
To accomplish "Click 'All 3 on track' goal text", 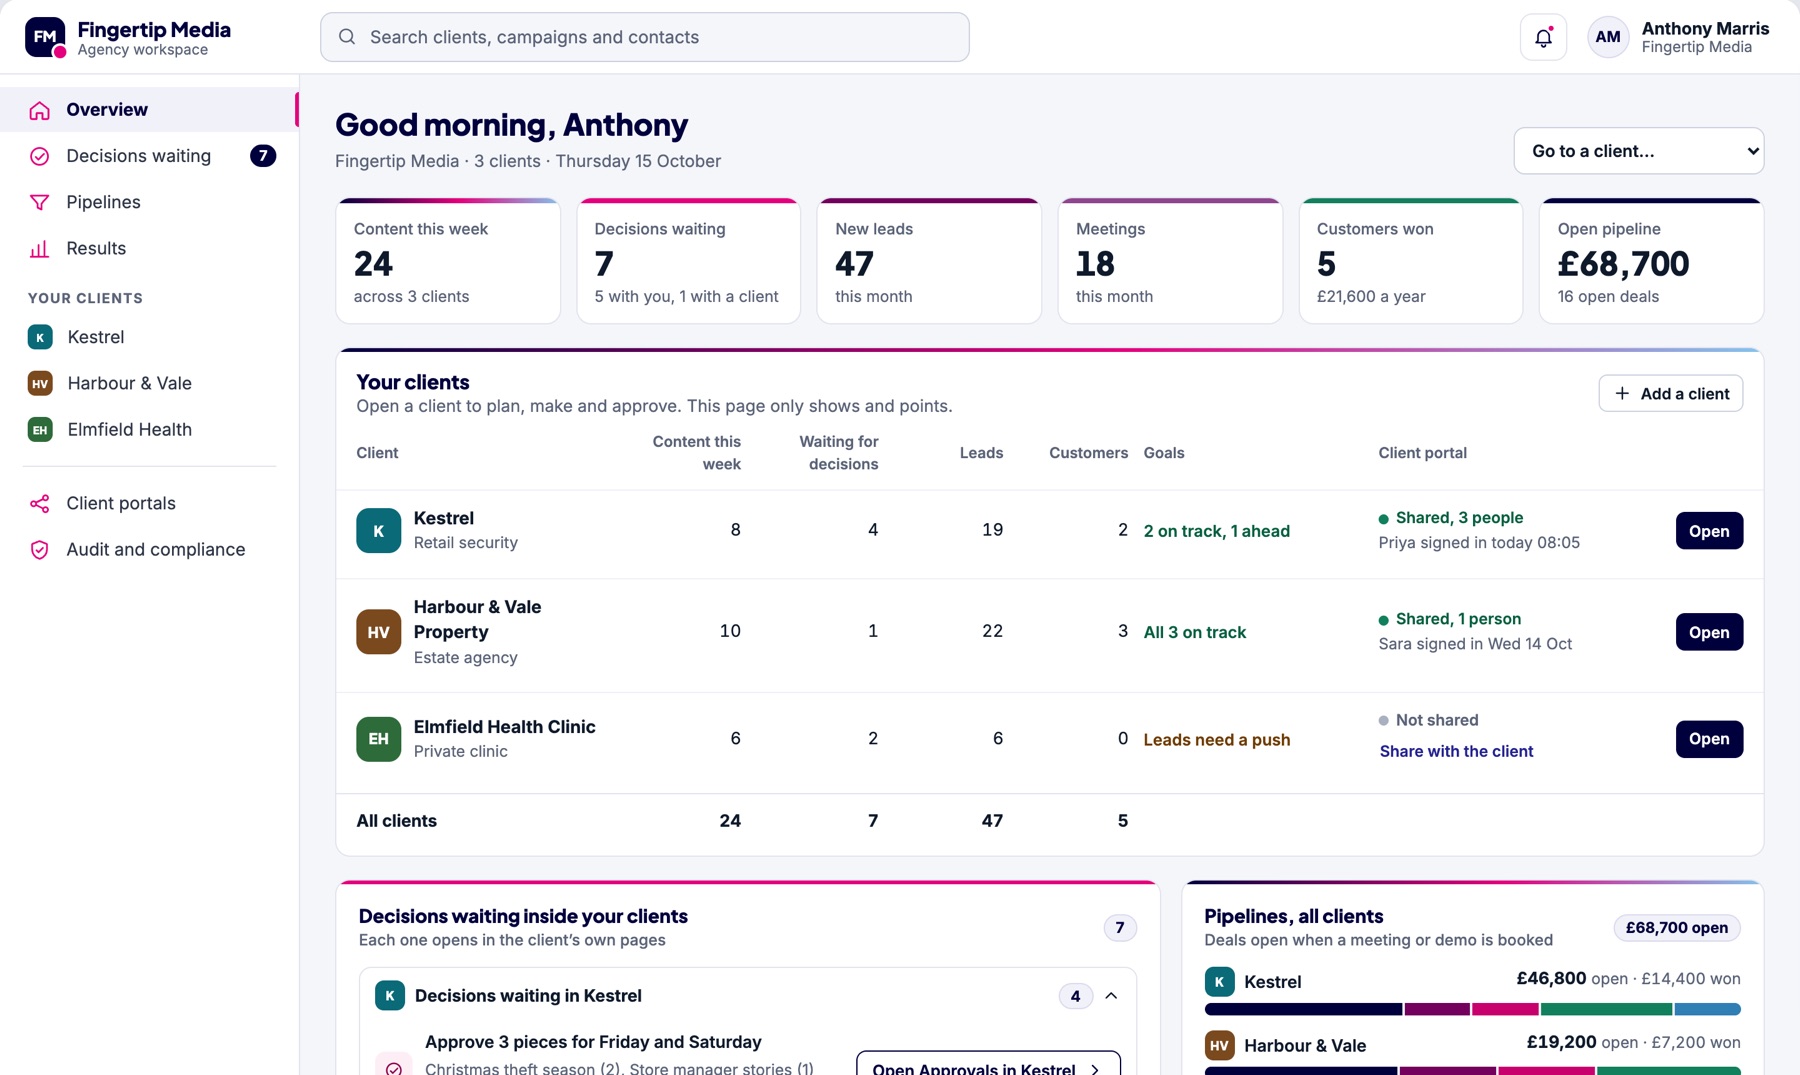I will click(1195, 632).
